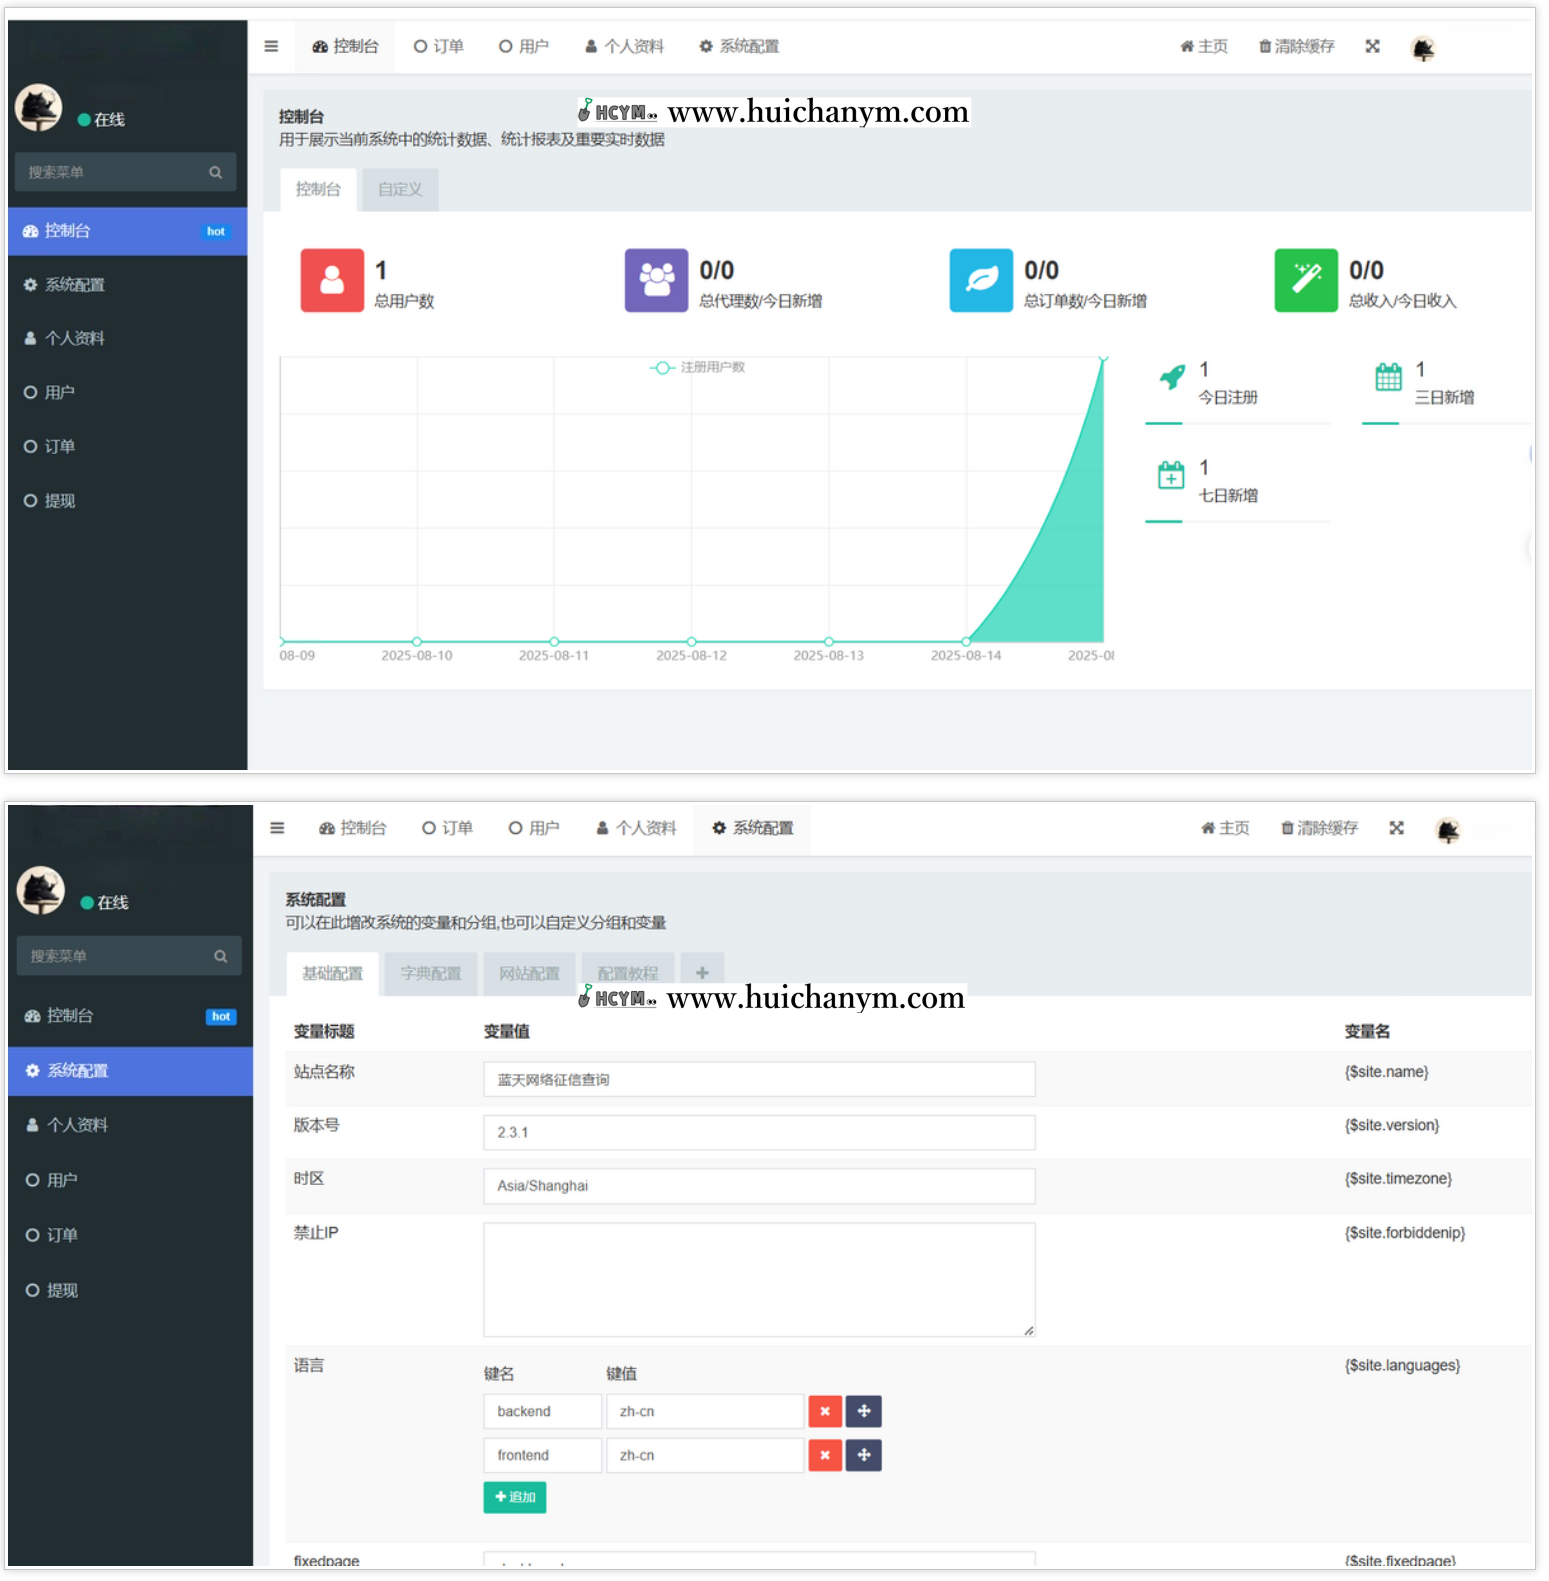Open the 字典配置 tab
The width and height of the screenshot is (1549, 1581).
tap(431, 973)
